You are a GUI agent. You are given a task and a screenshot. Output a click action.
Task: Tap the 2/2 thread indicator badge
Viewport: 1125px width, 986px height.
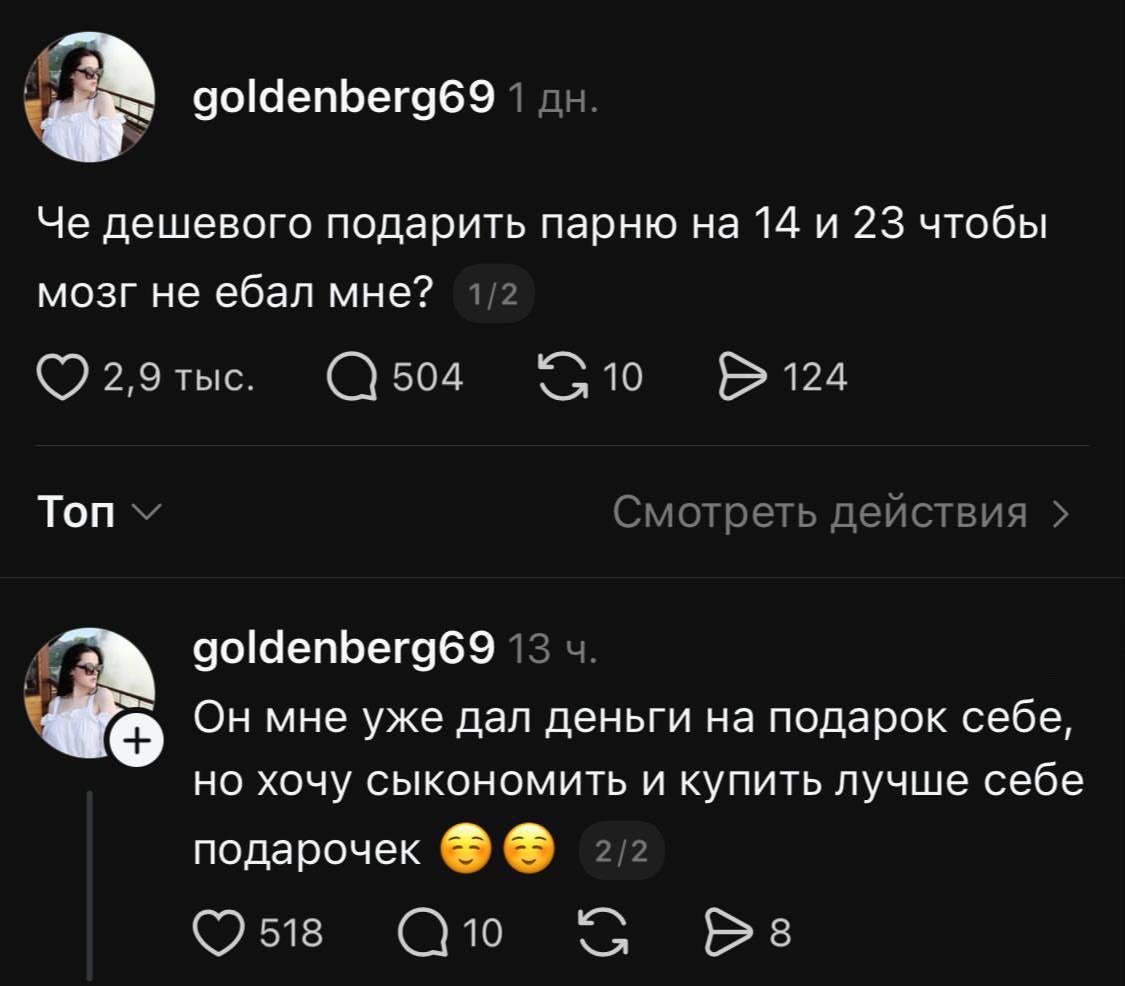[621, 853]
